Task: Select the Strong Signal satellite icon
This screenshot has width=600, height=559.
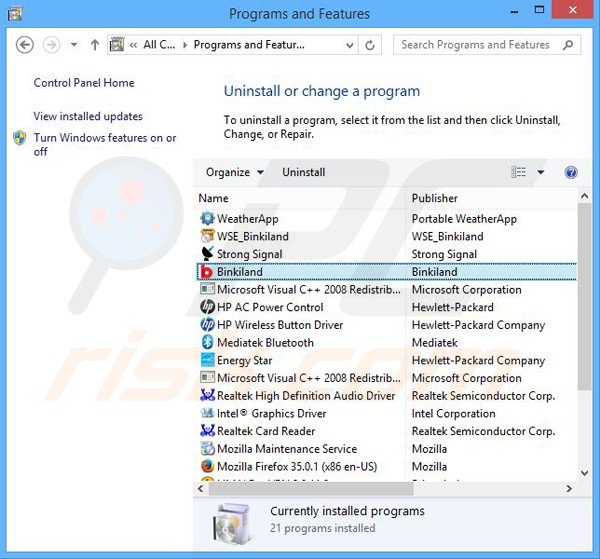Action: pos(207,253)
